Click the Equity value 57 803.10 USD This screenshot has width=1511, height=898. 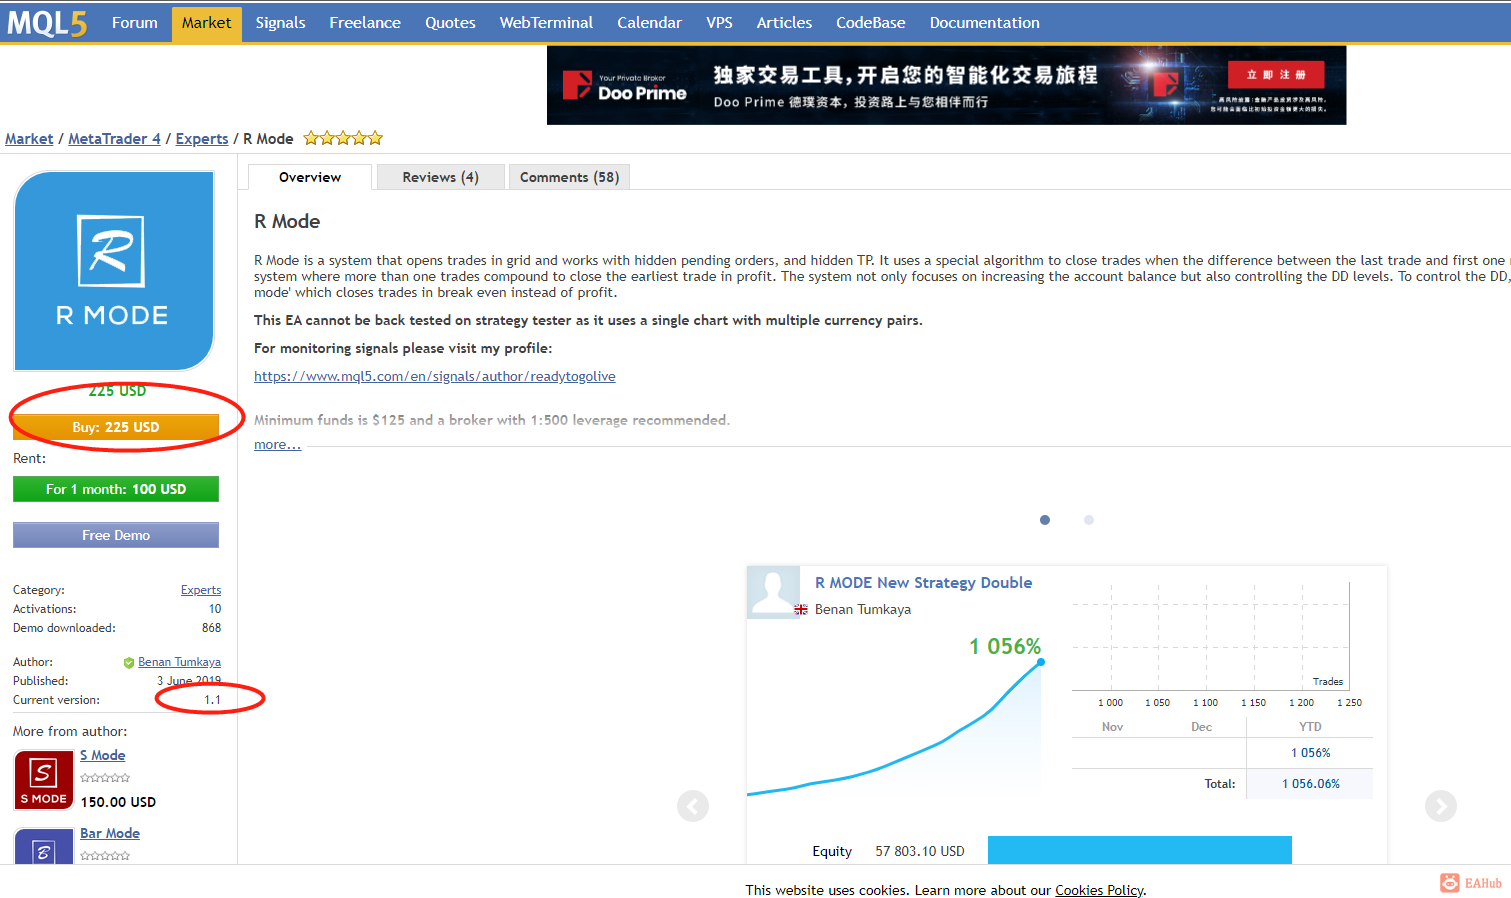920,851
